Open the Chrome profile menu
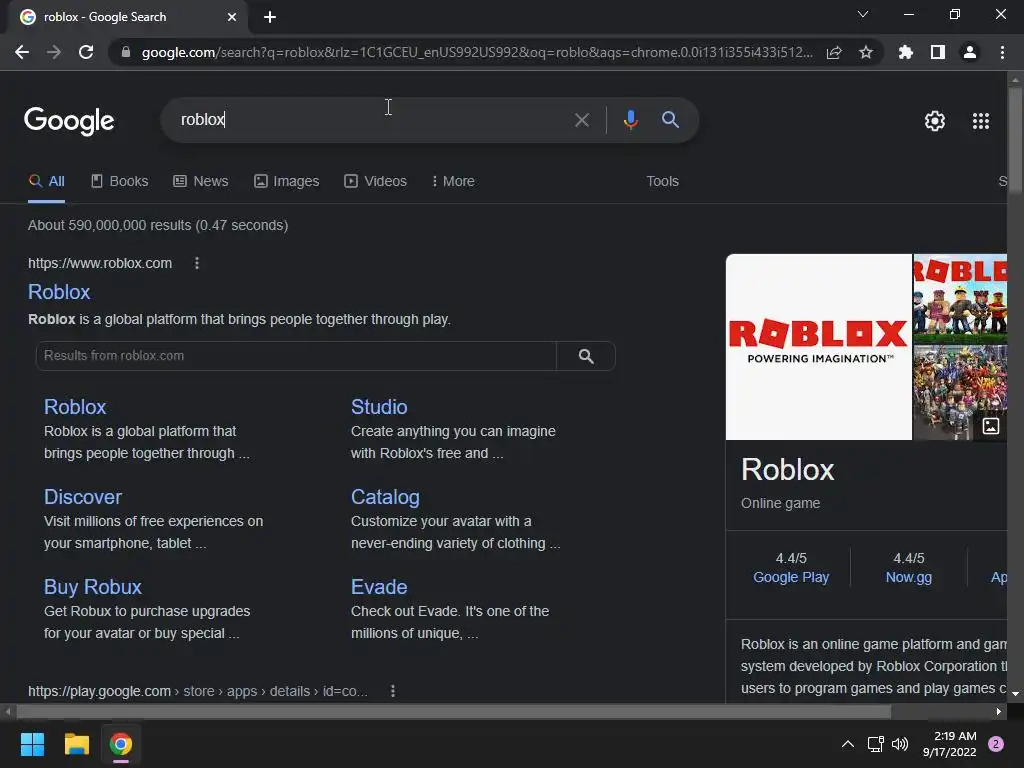1024x768 pixels. [x=970, y=52]
